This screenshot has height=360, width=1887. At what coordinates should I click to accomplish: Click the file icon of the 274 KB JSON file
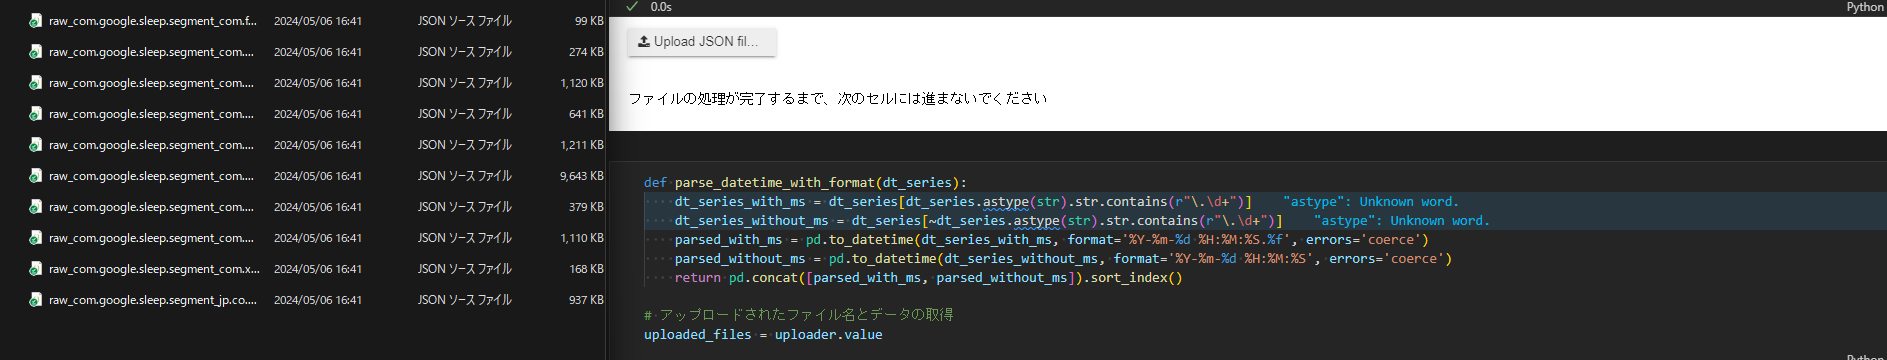[x=35, y=52]
